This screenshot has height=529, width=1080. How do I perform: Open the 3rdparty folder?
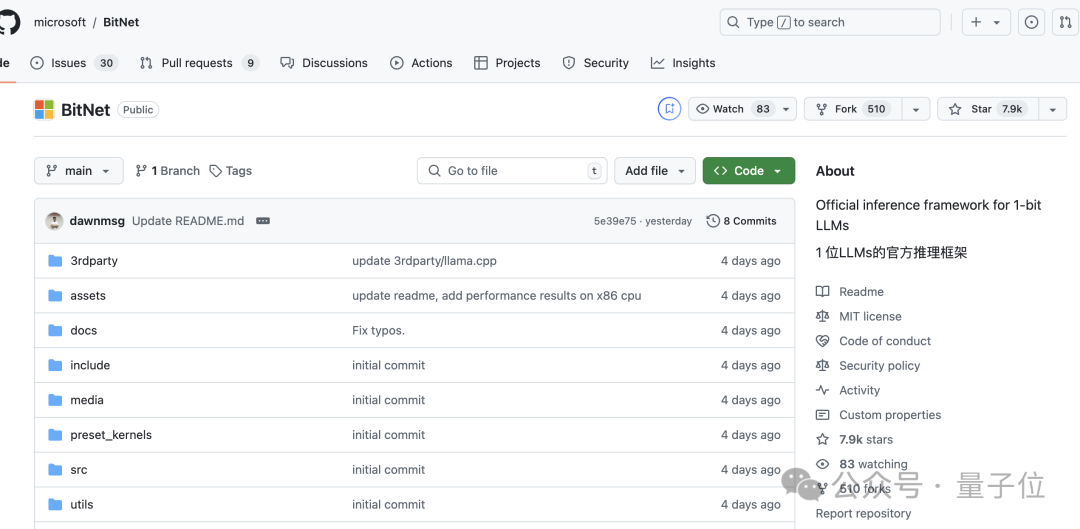pos(94,261)
